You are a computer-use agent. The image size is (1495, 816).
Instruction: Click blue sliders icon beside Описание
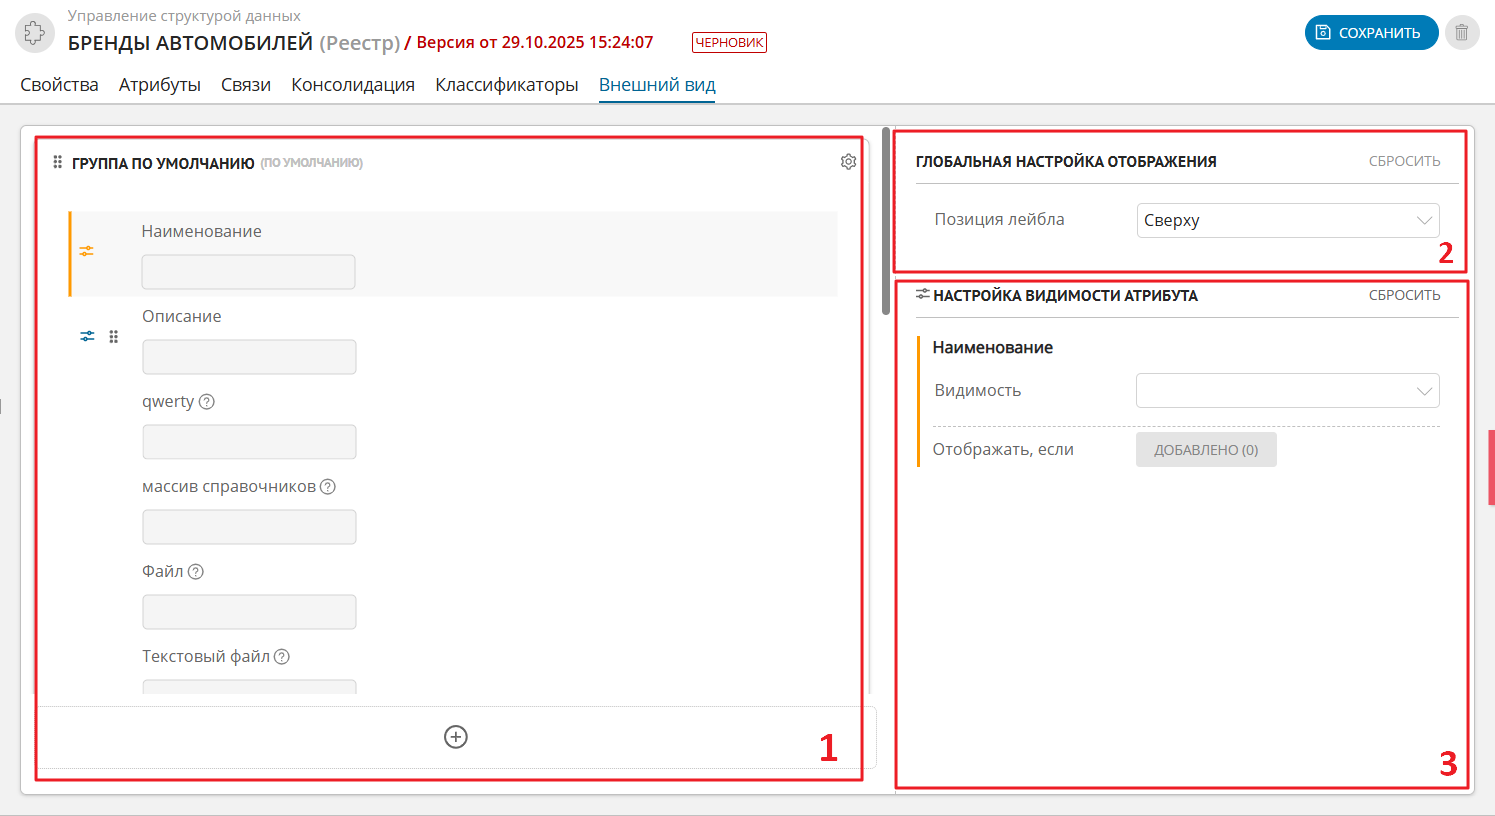(x=88, y=337)
